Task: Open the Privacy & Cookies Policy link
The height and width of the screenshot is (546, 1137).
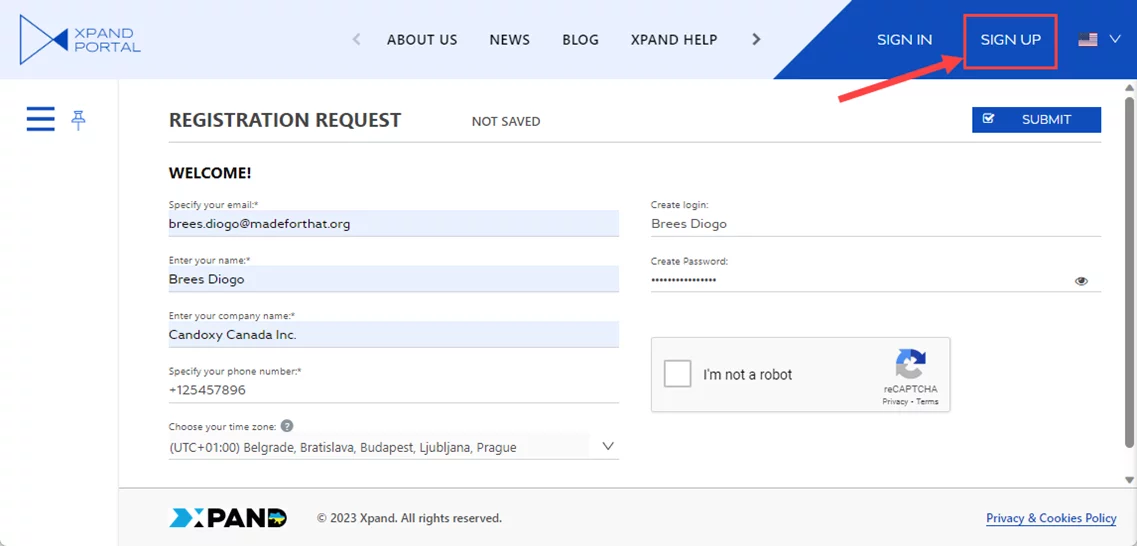Action: pos(1051,518)
